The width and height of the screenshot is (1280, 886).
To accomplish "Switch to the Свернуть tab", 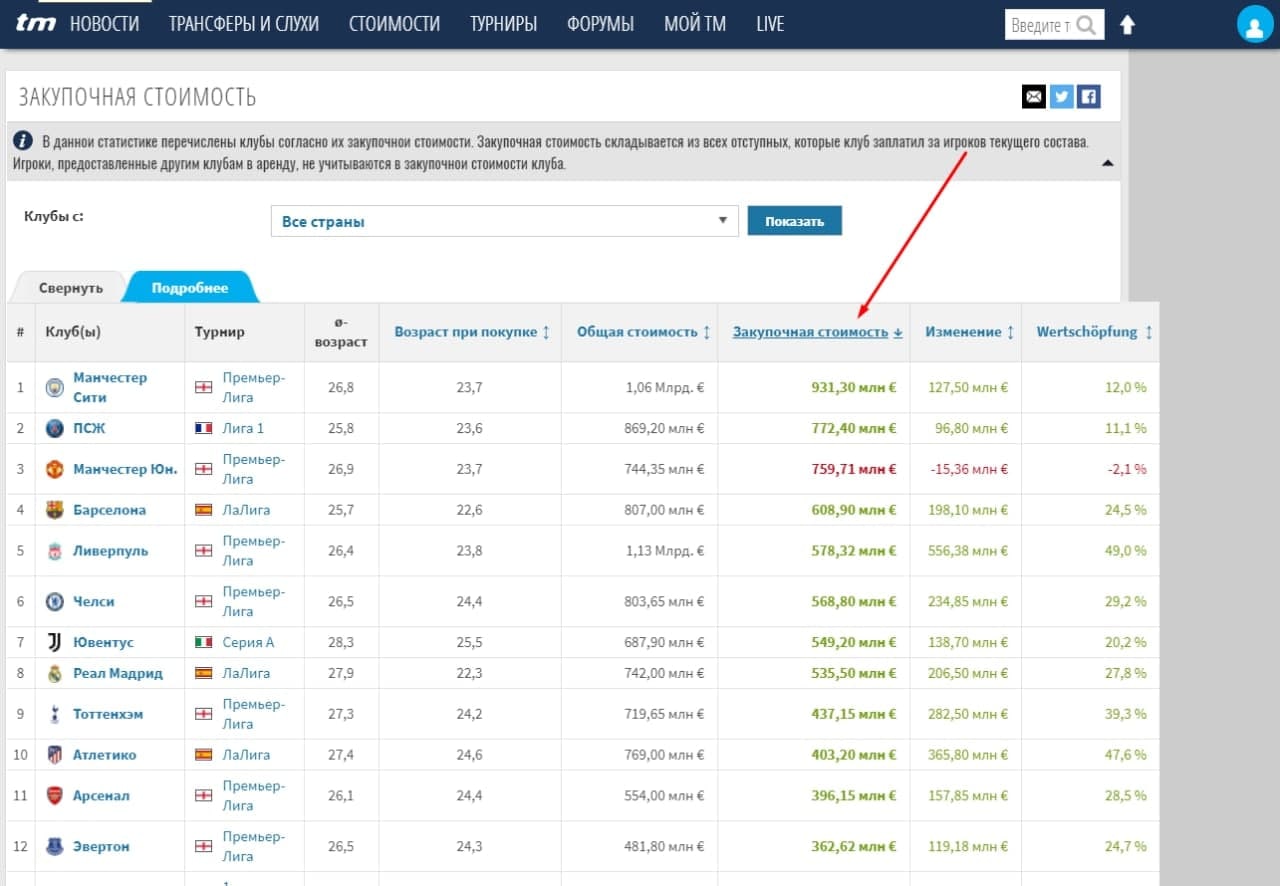I will (70, 288).
